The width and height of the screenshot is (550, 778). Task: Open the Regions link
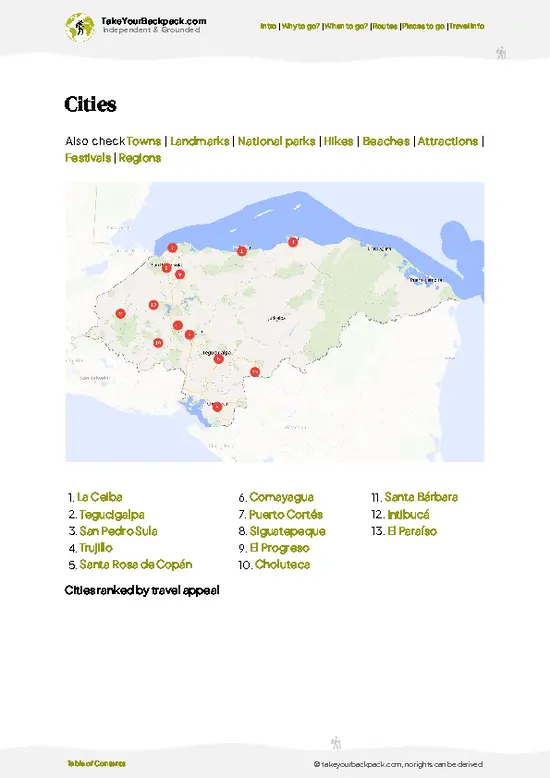pyautogui.click(x=139, y=158)
